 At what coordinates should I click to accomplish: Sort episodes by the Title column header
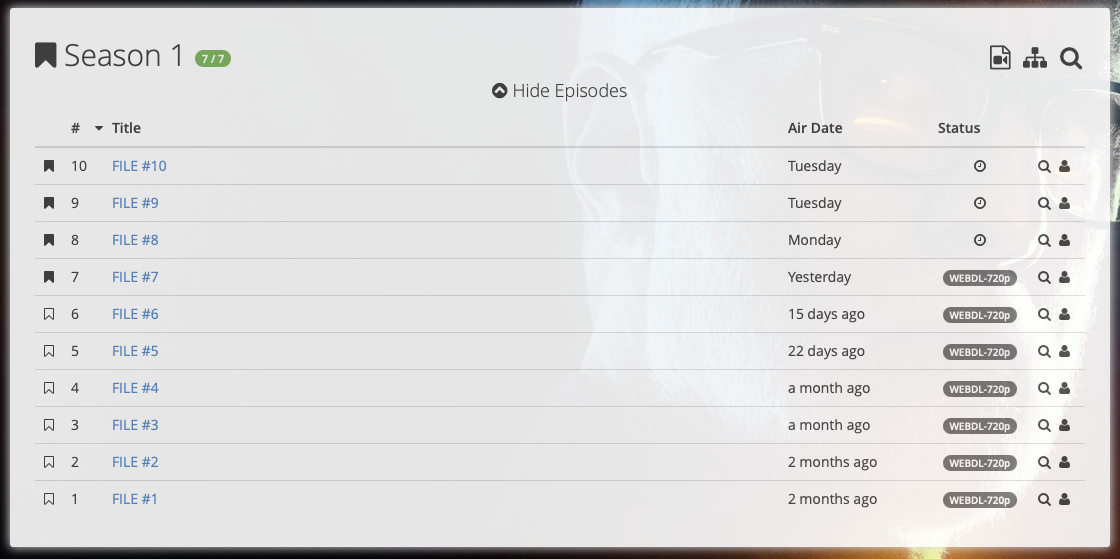tap(126, 128)
